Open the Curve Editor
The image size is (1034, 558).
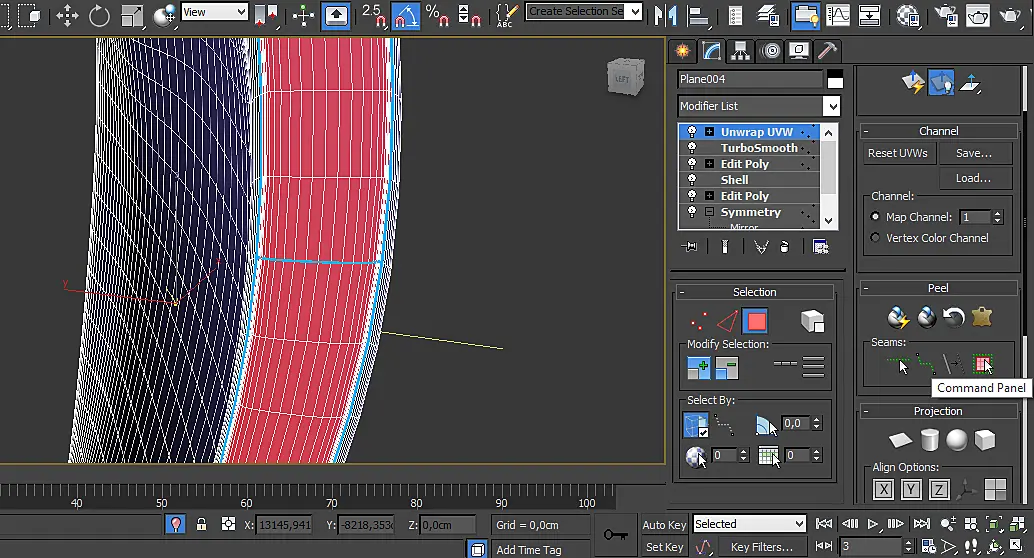[x=837, y=15]
